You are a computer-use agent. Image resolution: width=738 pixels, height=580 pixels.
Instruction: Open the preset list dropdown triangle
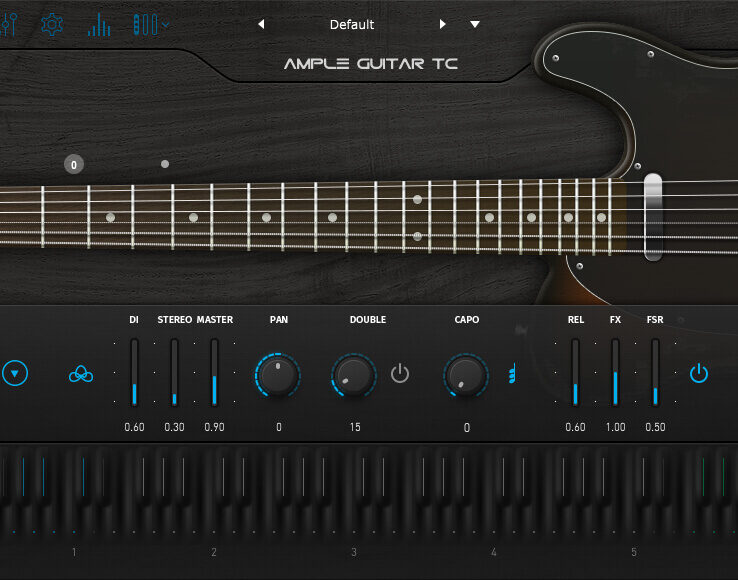[475, 24]
